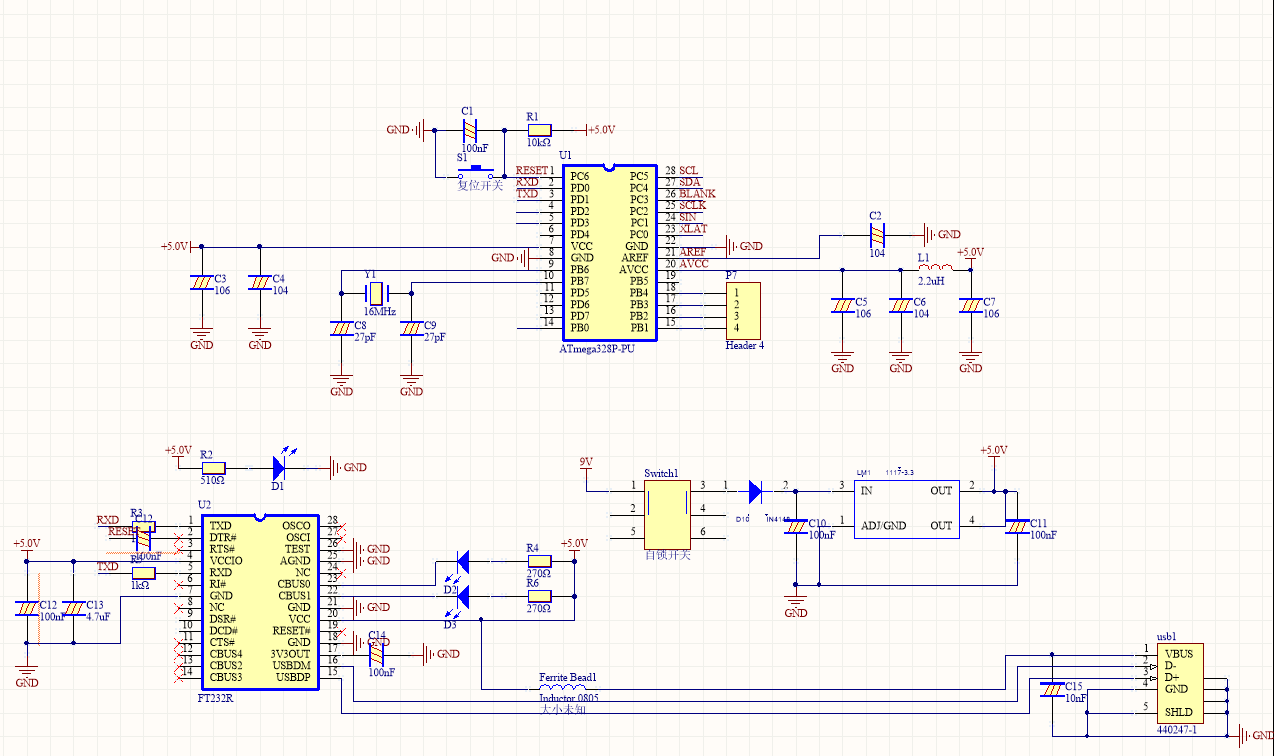Click the reset pushbutton S1
This screenshot has width=1274, height=756.
477,171
